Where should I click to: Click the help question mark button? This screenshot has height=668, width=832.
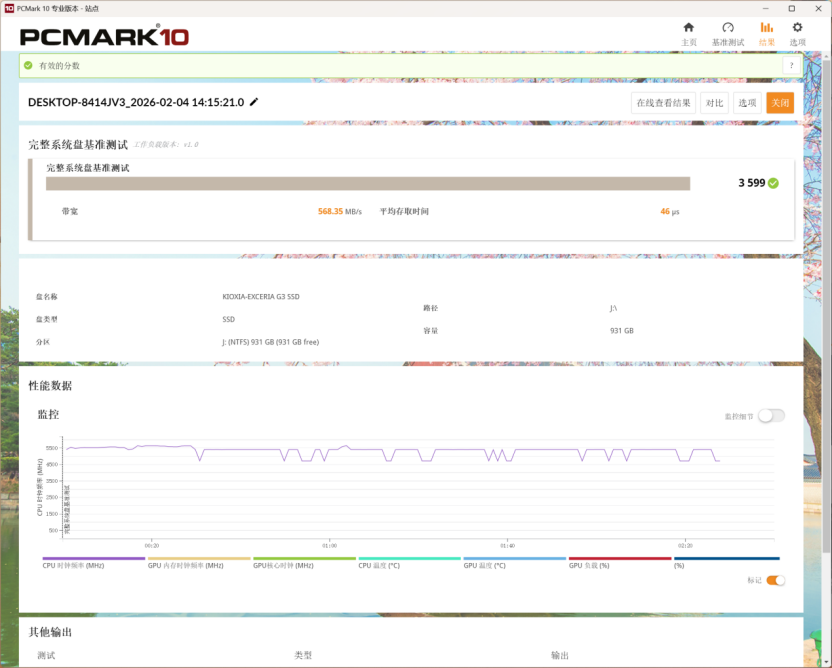(791, 65)
